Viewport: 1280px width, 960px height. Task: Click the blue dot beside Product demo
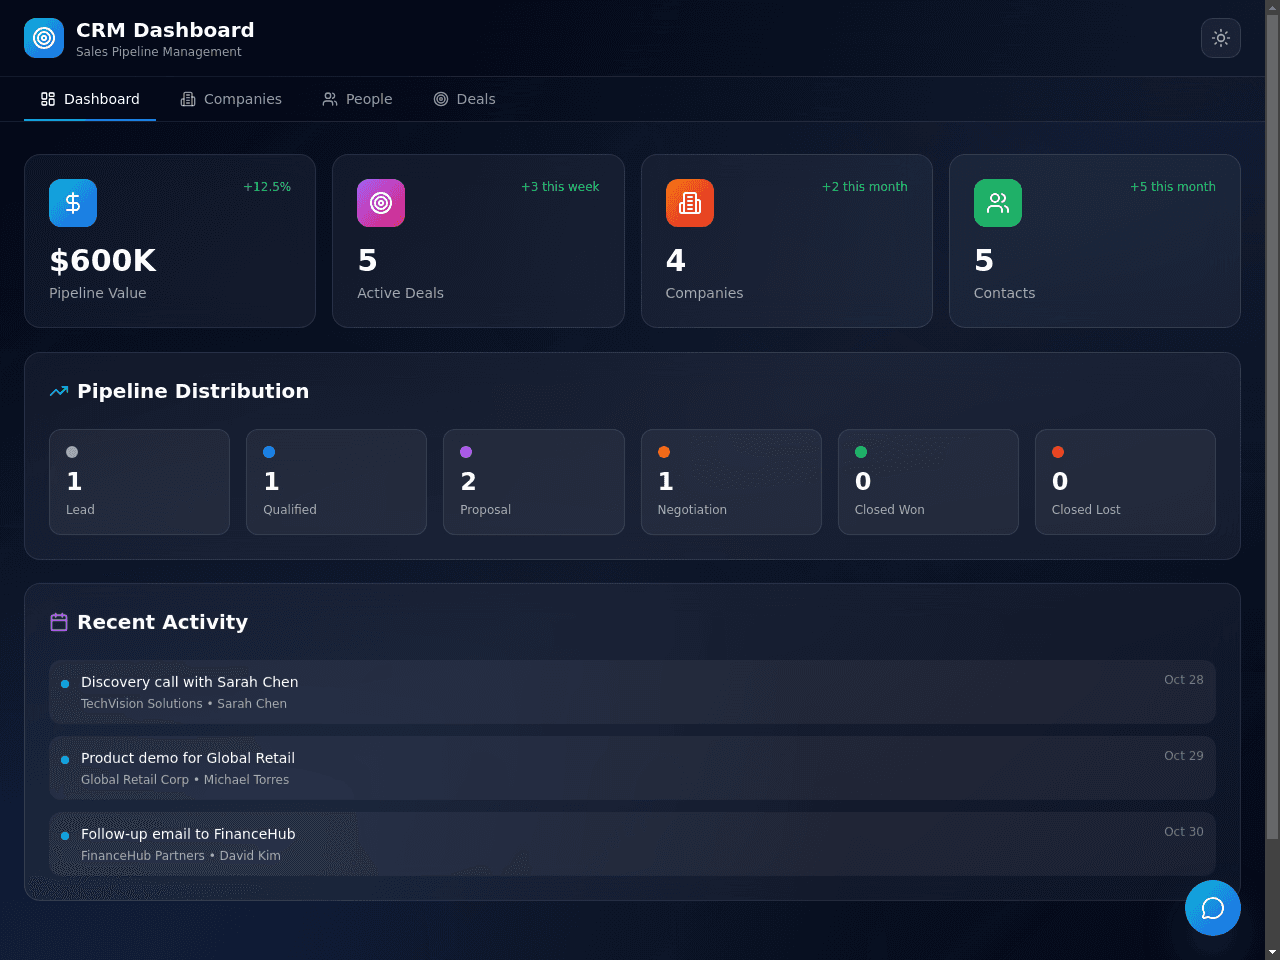pyautogui.click(x=65, y=760)
